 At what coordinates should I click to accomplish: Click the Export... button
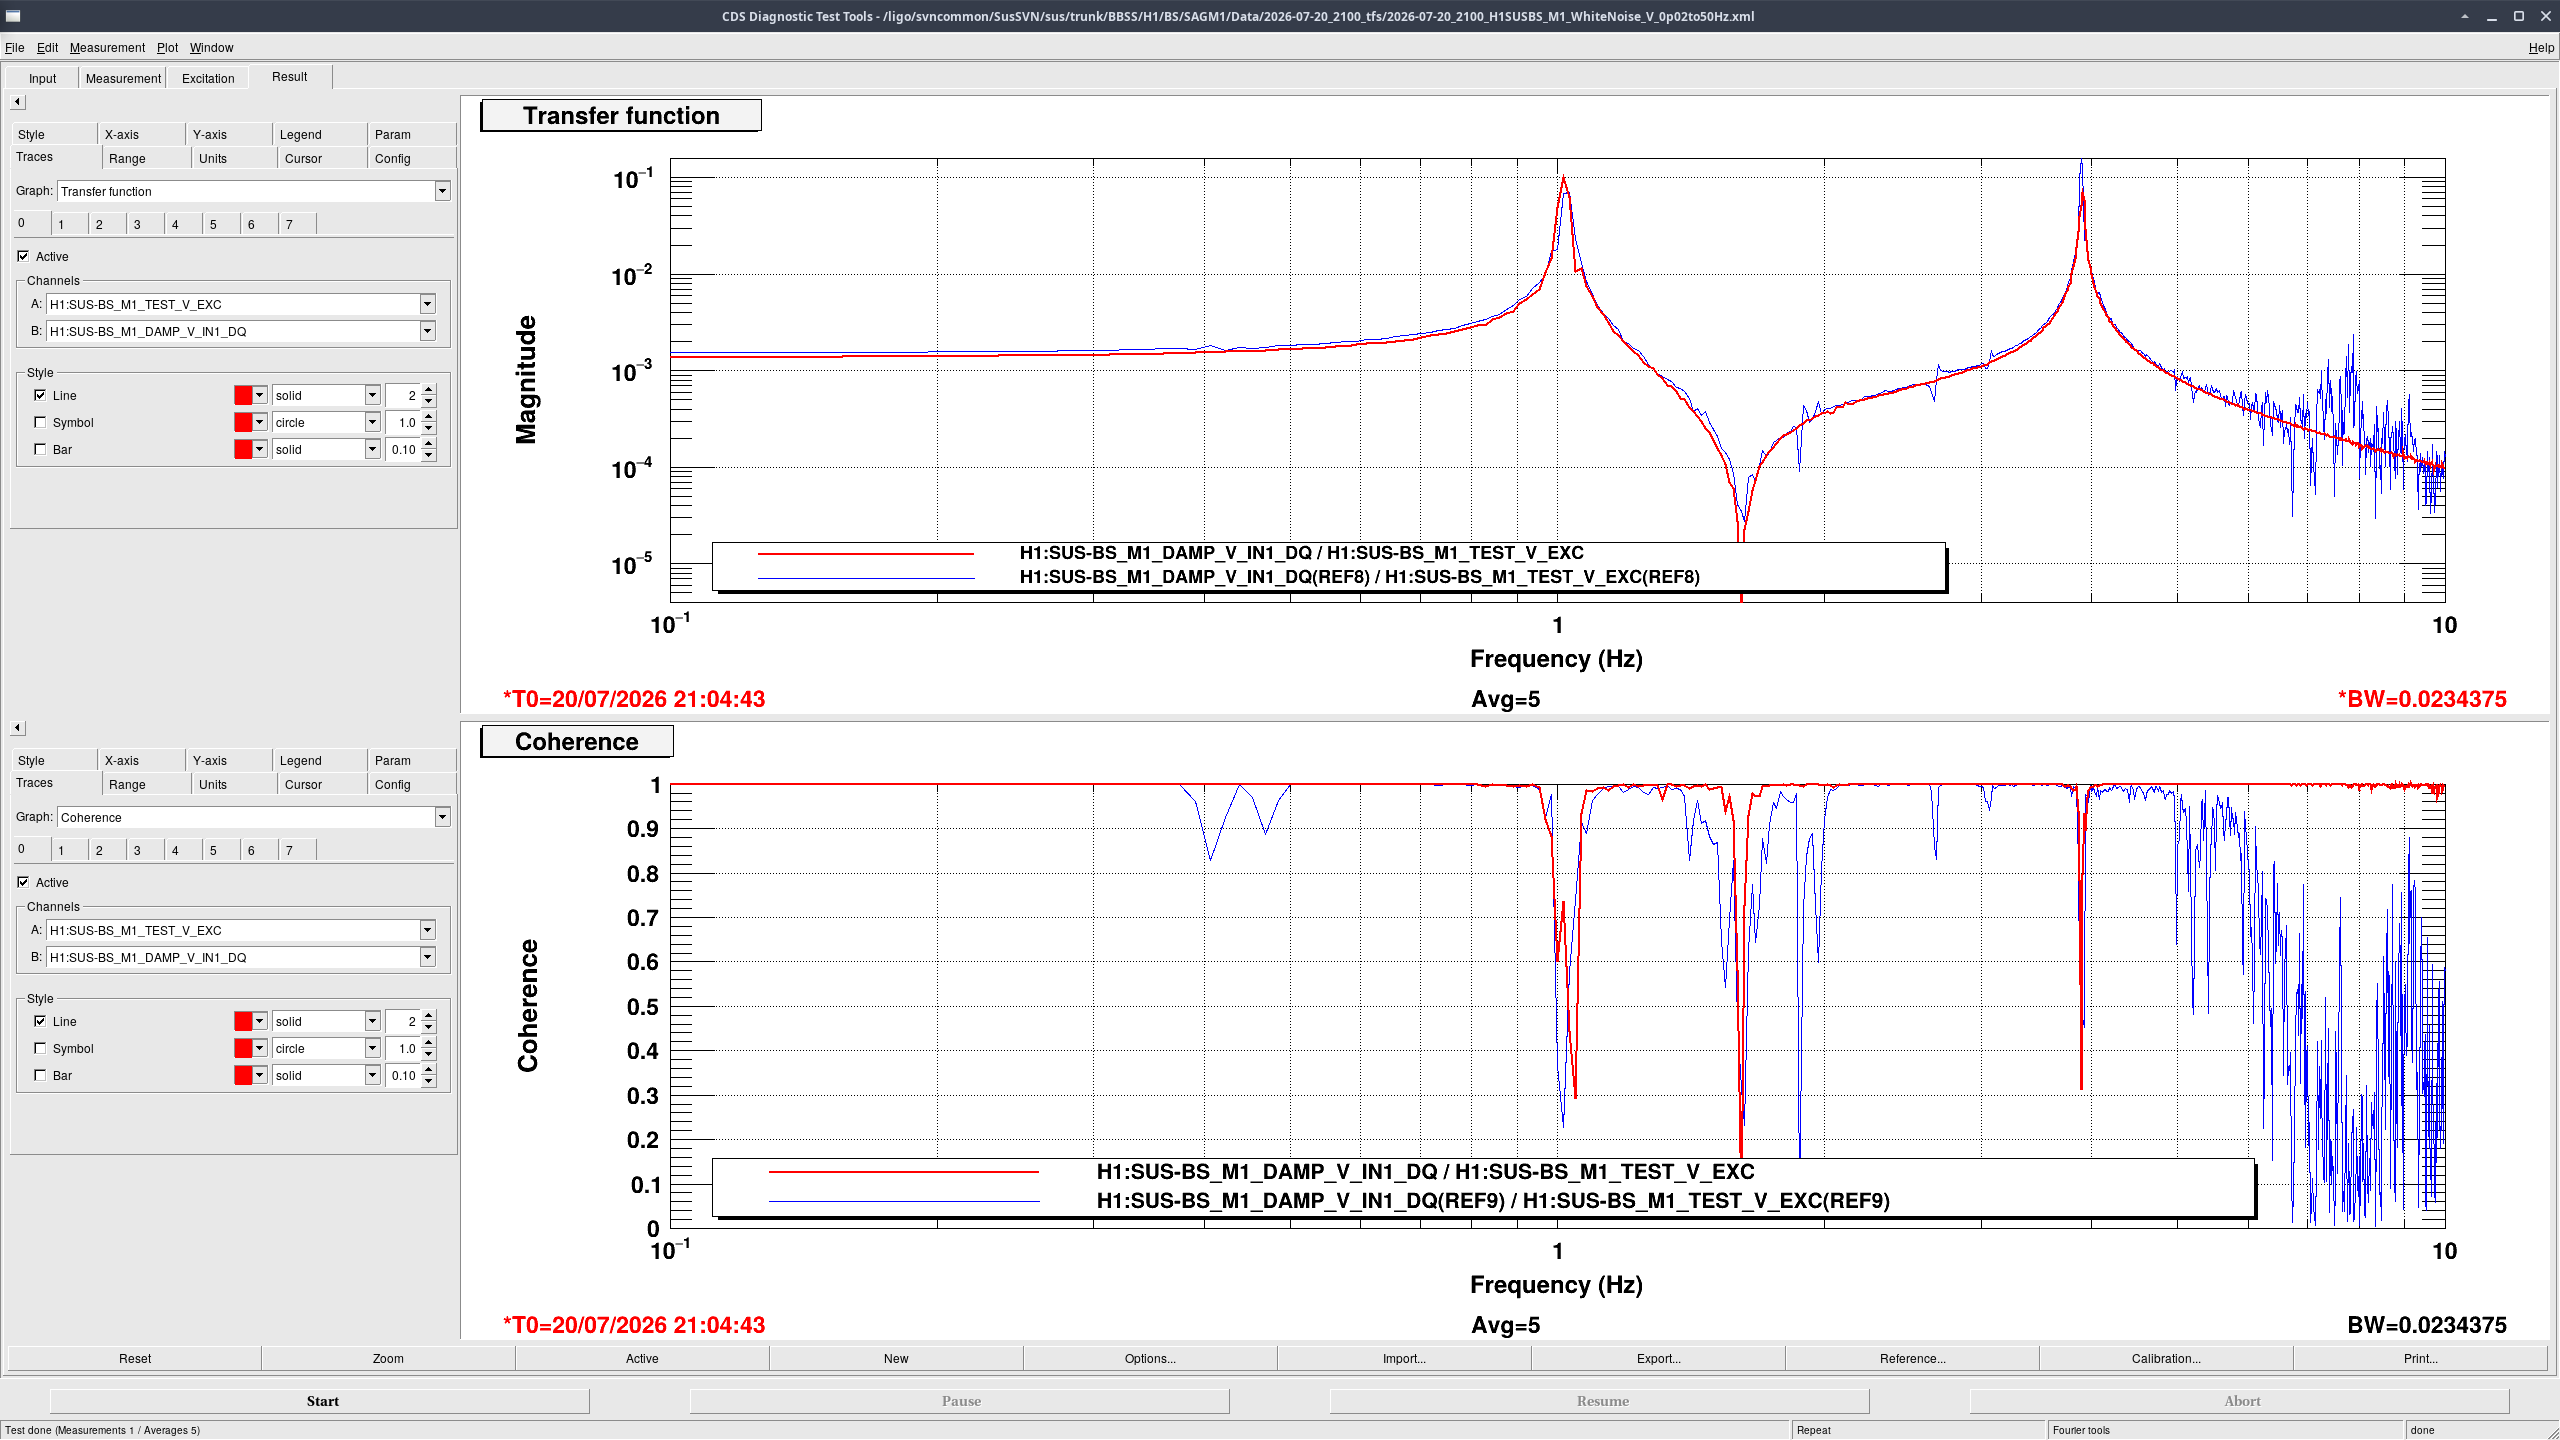(x=1658, y=1358)
